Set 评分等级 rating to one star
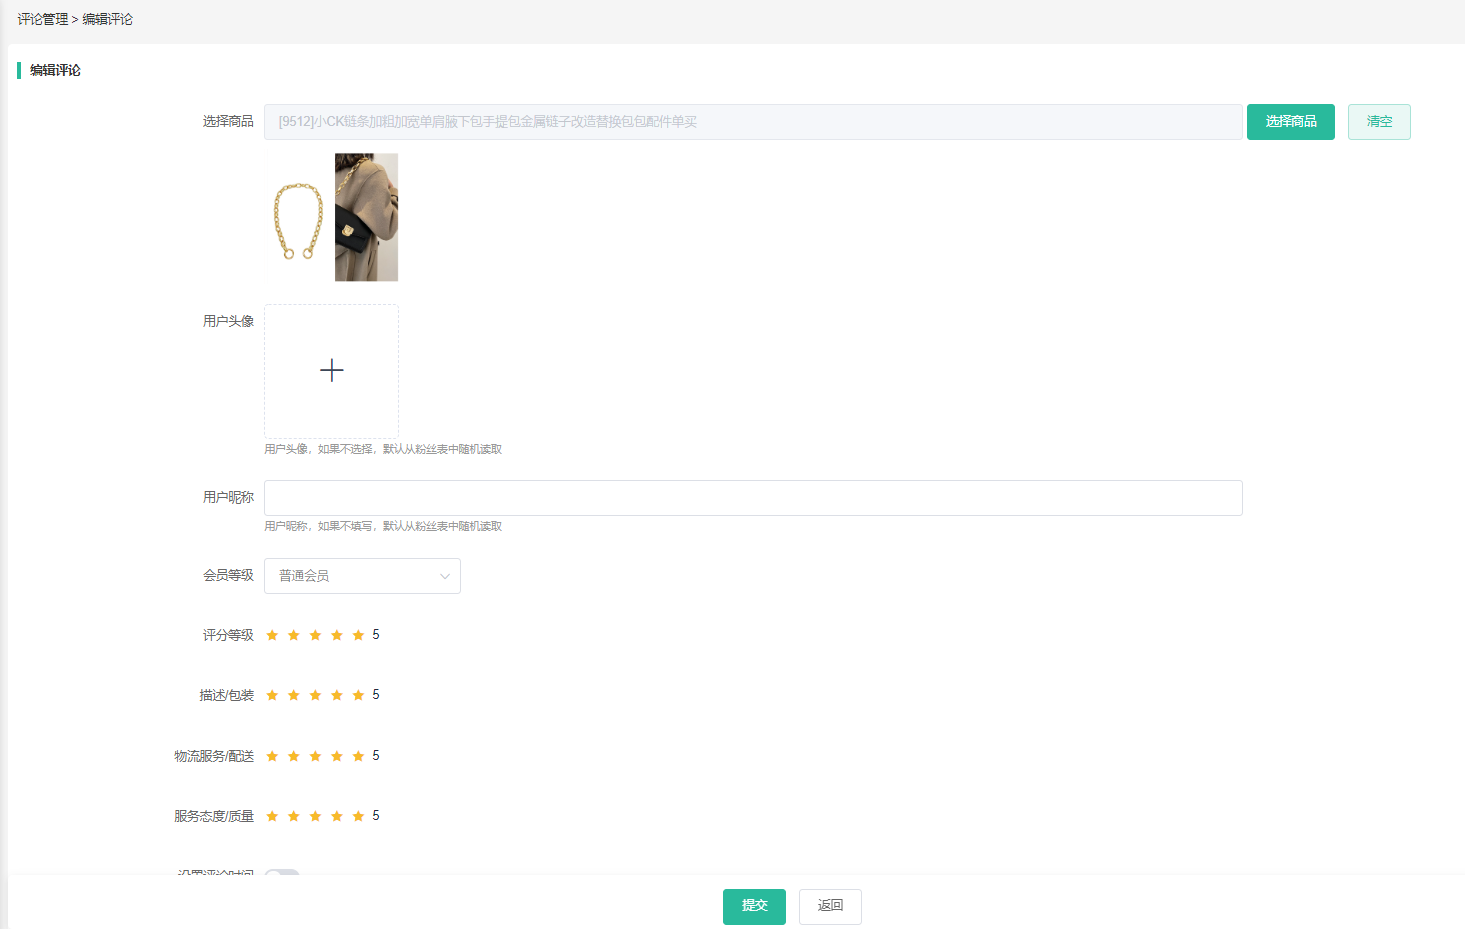 click(x=272, y=635)
